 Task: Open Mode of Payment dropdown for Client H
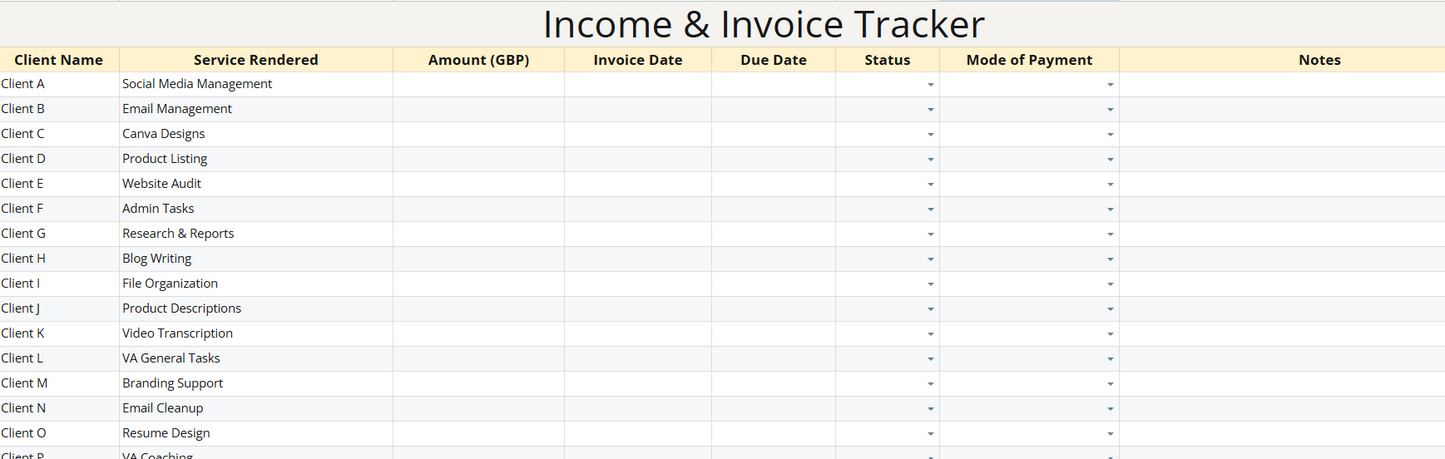1110,260
